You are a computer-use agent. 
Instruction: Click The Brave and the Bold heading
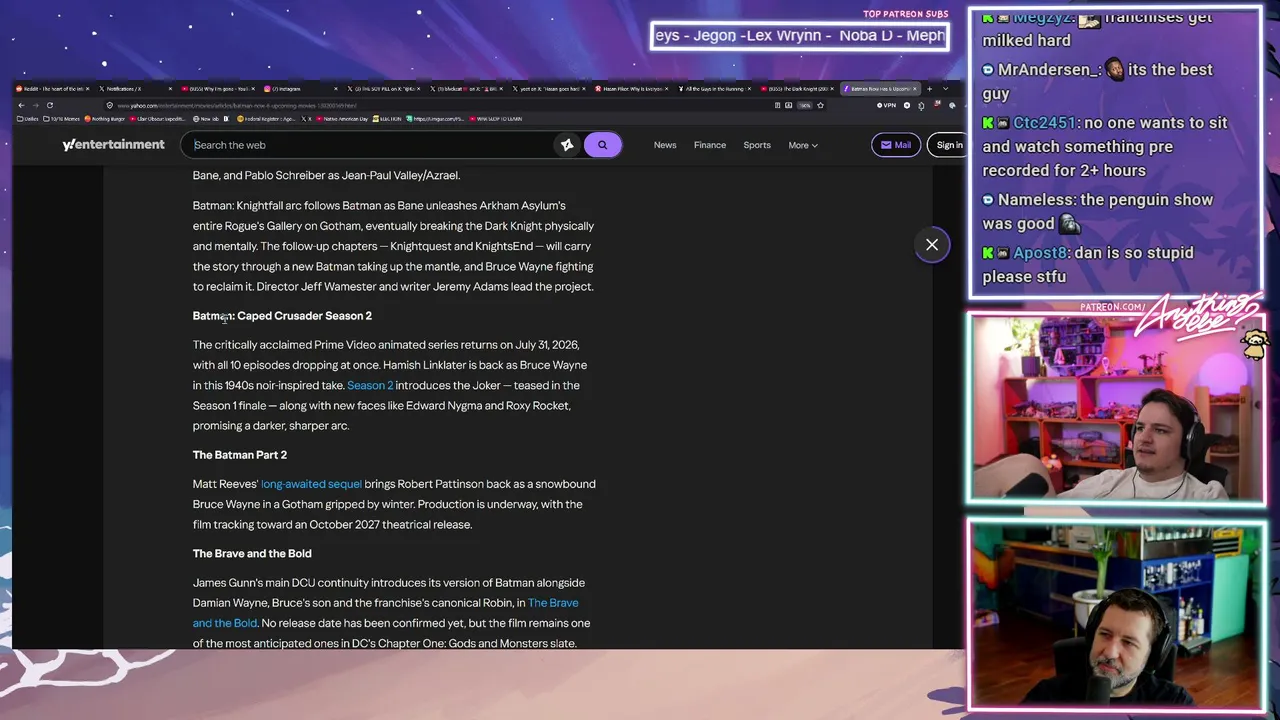click(252, 553)
